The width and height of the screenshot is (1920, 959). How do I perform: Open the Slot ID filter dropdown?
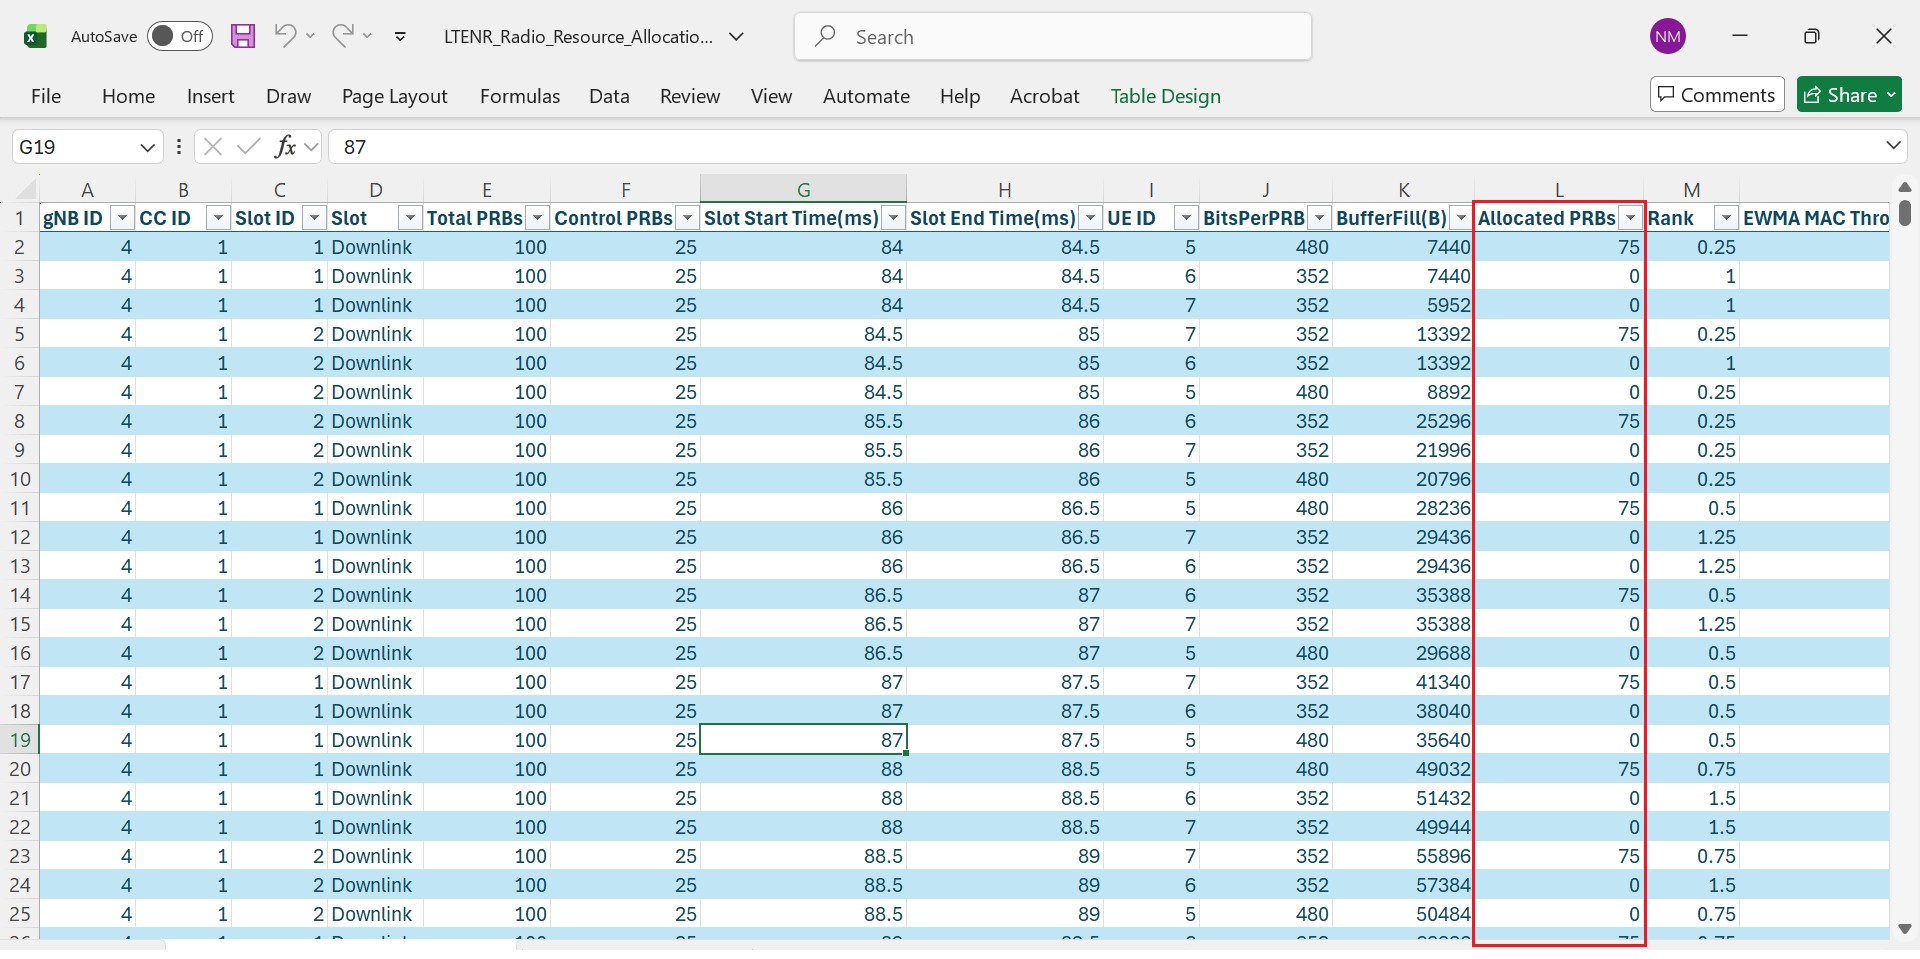[314, 217]
